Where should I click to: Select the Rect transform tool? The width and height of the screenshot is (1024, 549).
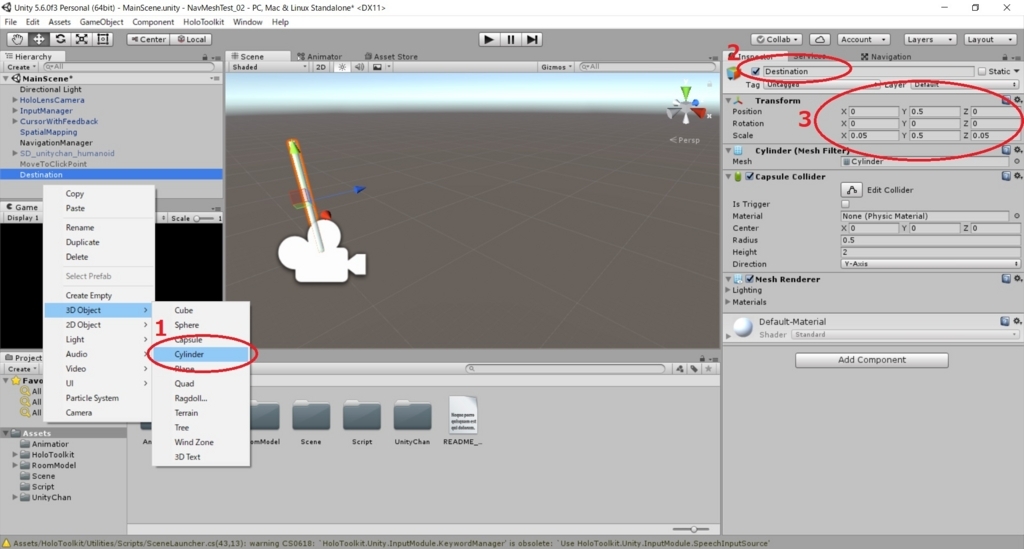tap(103, 39)
